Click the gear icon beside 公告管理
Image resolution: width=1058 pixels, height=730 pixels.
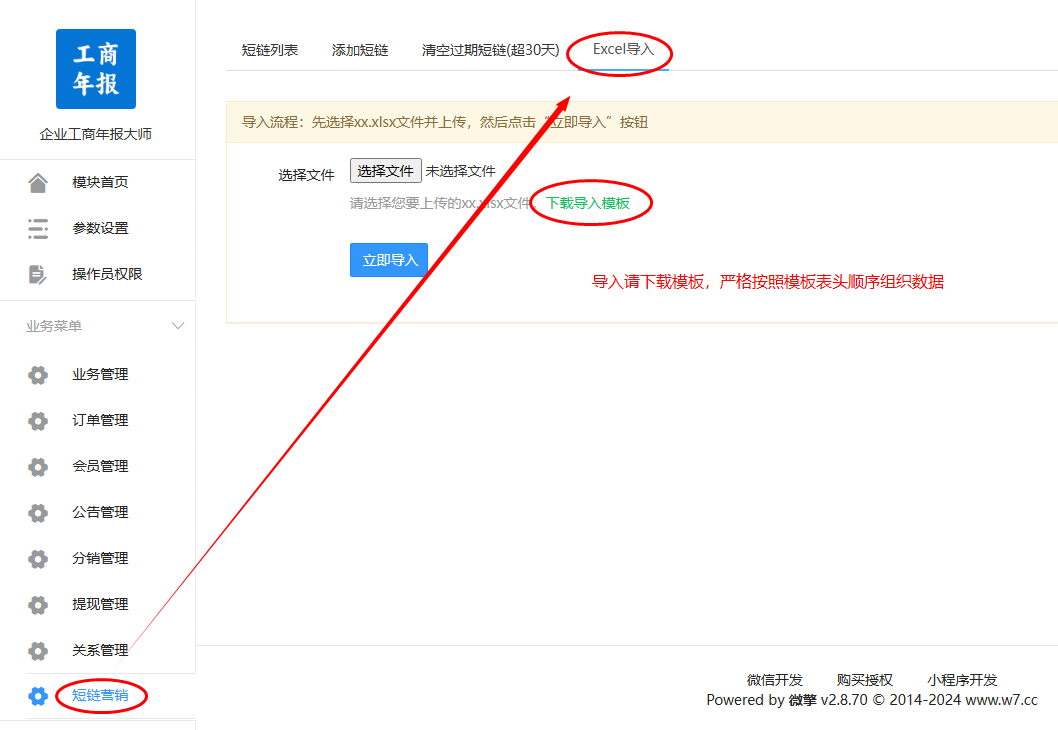coord(38,513)
